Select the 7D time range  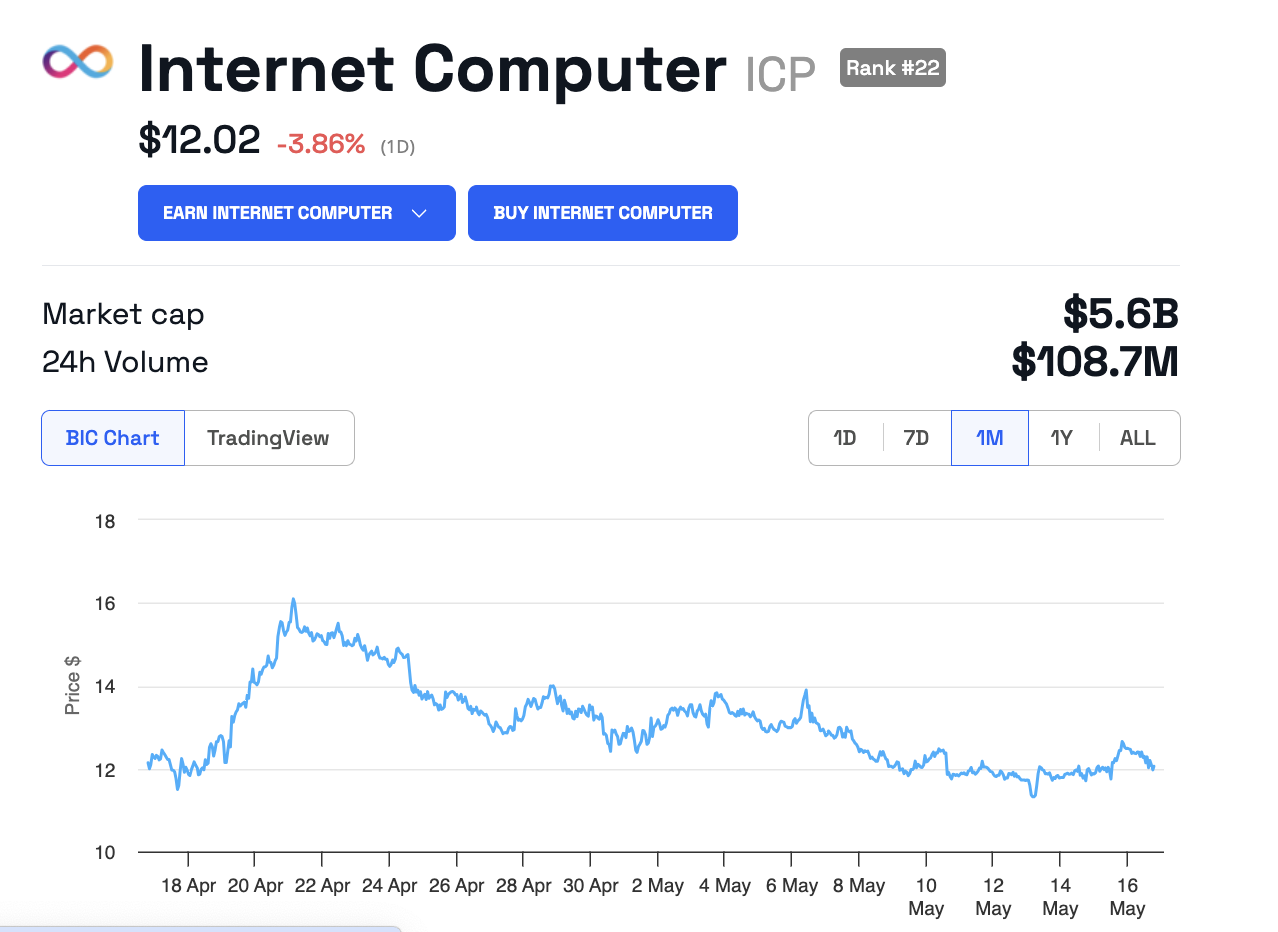click(916, 438)
